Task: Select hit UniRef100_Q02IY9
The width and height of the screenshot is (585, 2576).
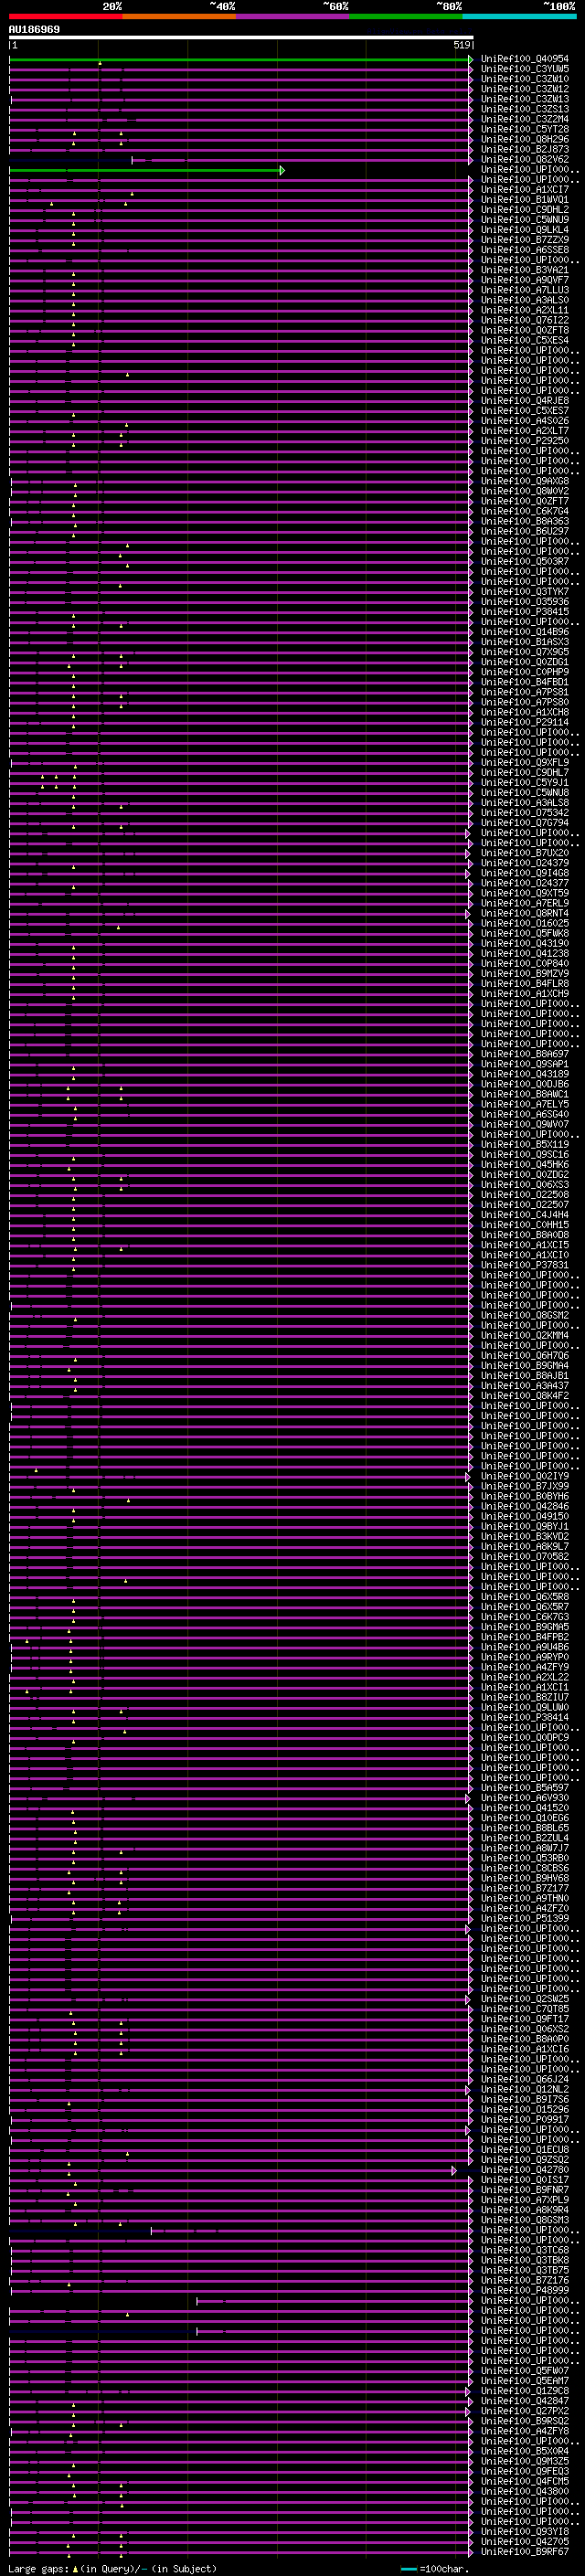Action: pos(525,1476)
